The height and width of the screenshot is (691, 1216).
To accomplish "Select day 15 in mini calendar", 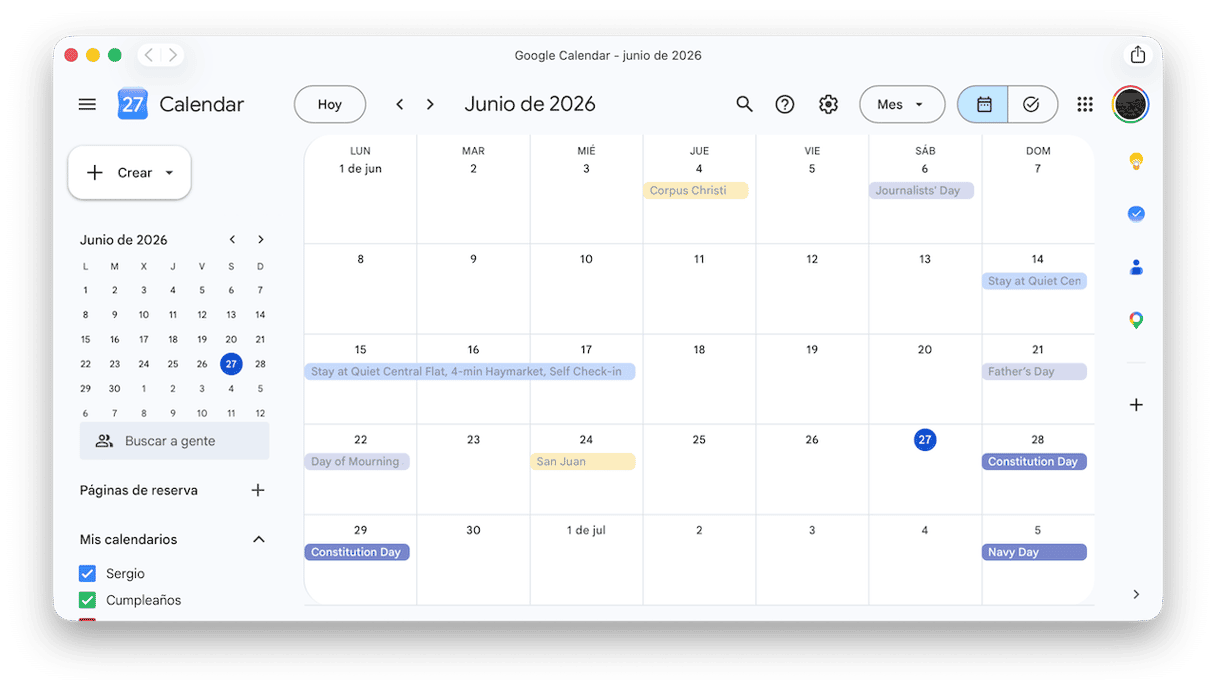I will pos(85,339).
